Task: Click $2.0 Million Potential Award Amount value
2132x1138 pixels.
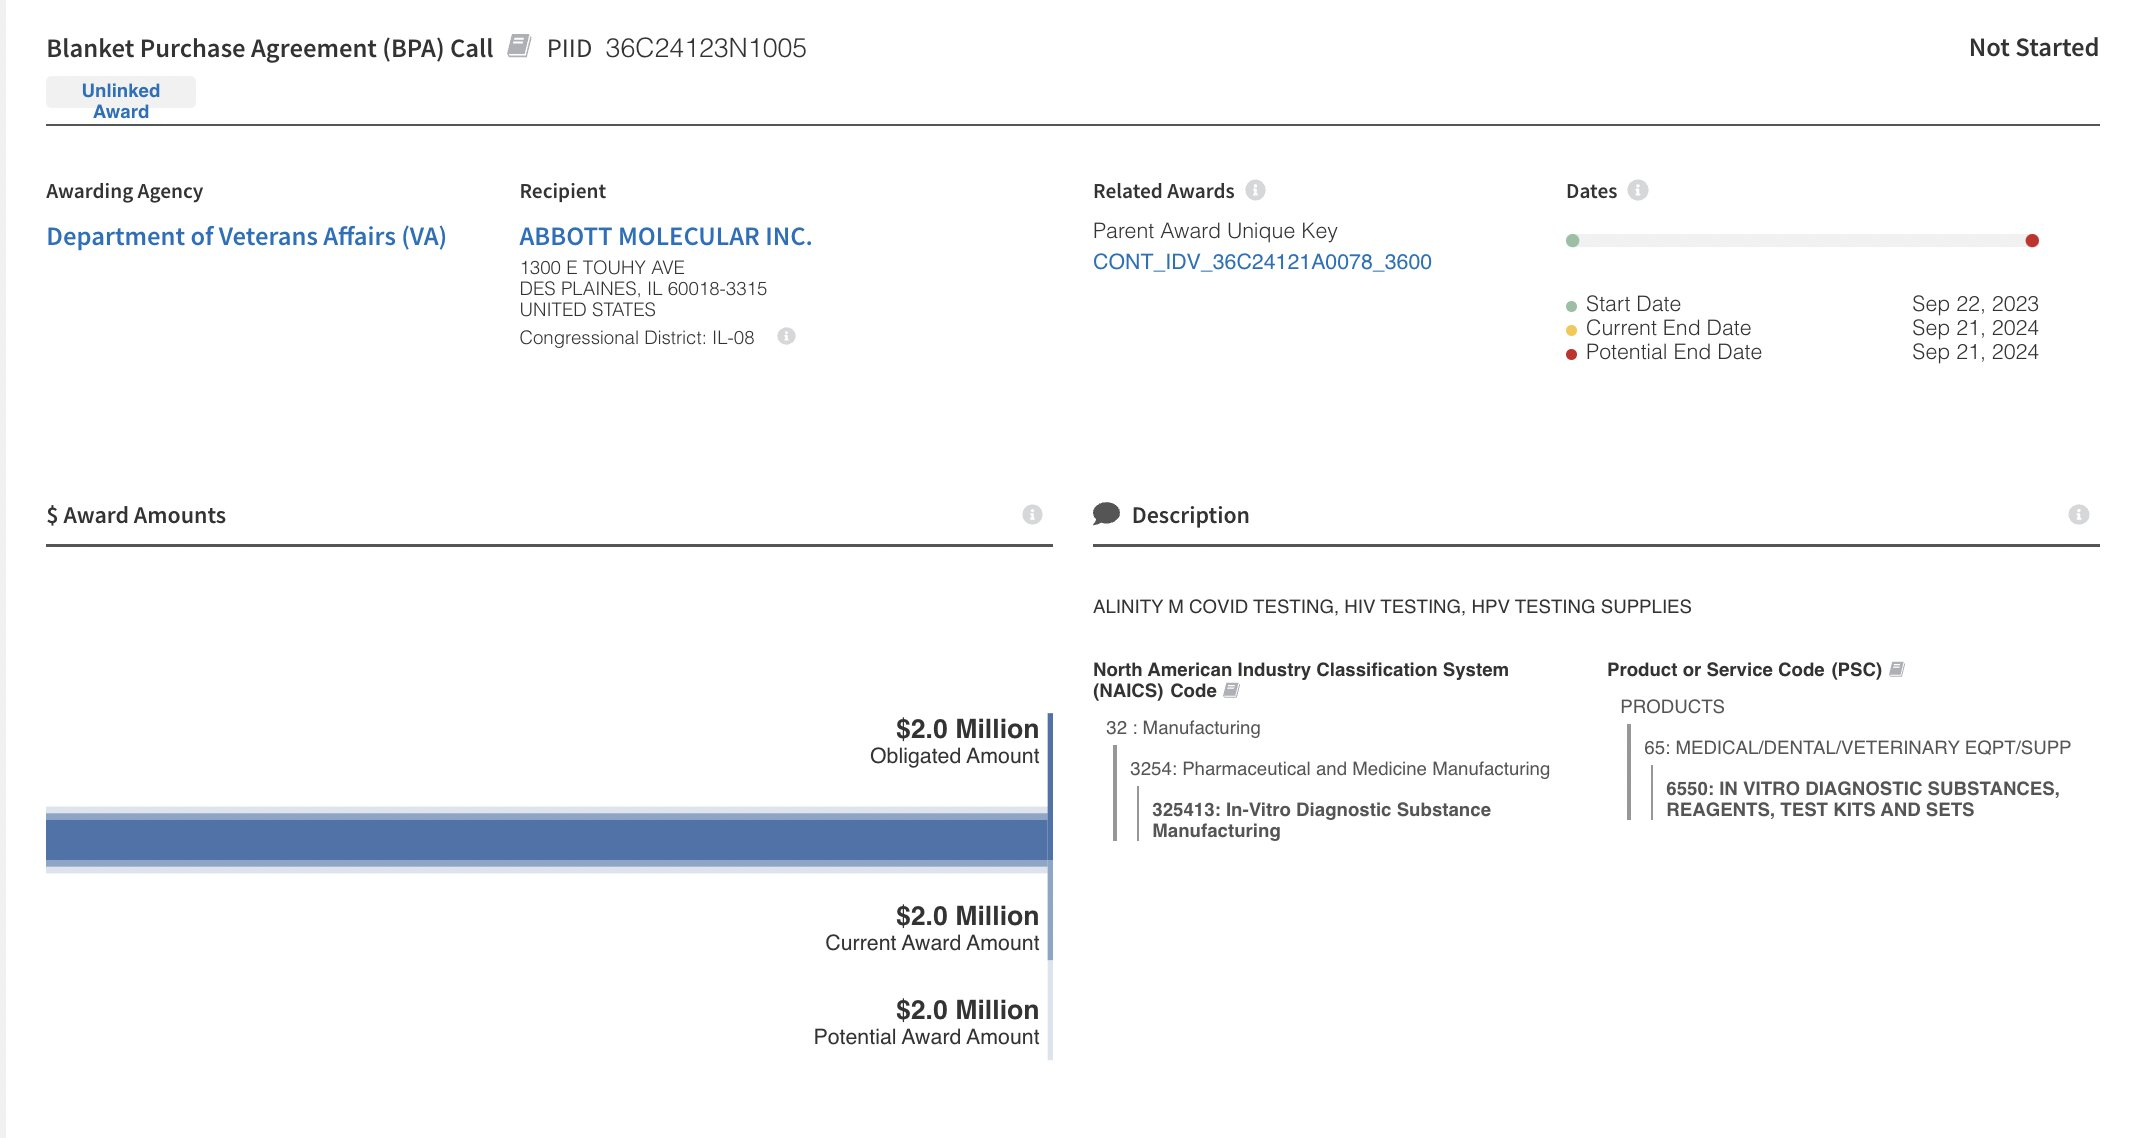Action: click(967, 1009)
